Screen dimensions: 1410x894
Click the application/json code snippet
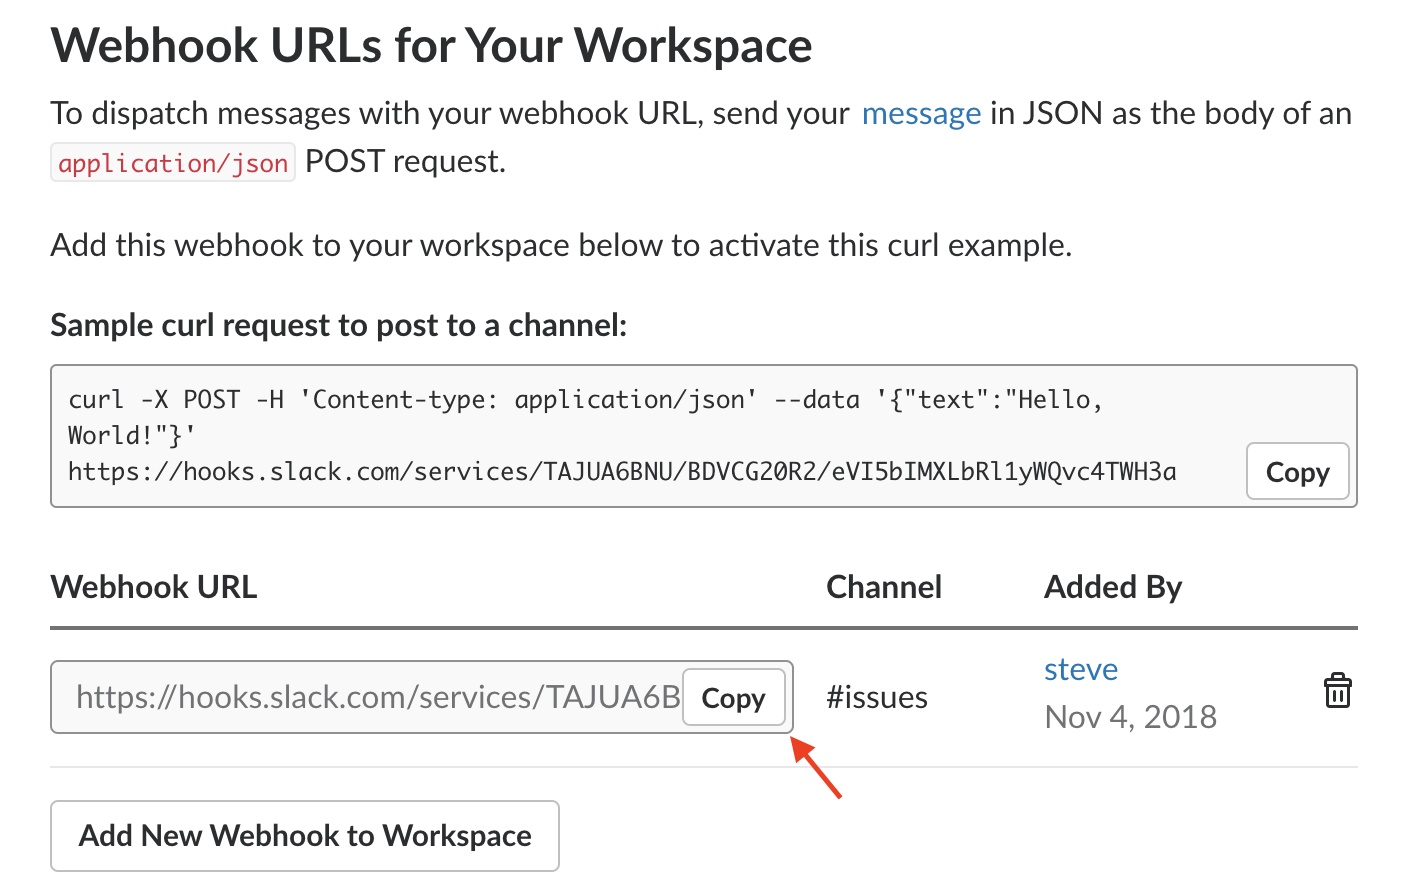[173, 163]
